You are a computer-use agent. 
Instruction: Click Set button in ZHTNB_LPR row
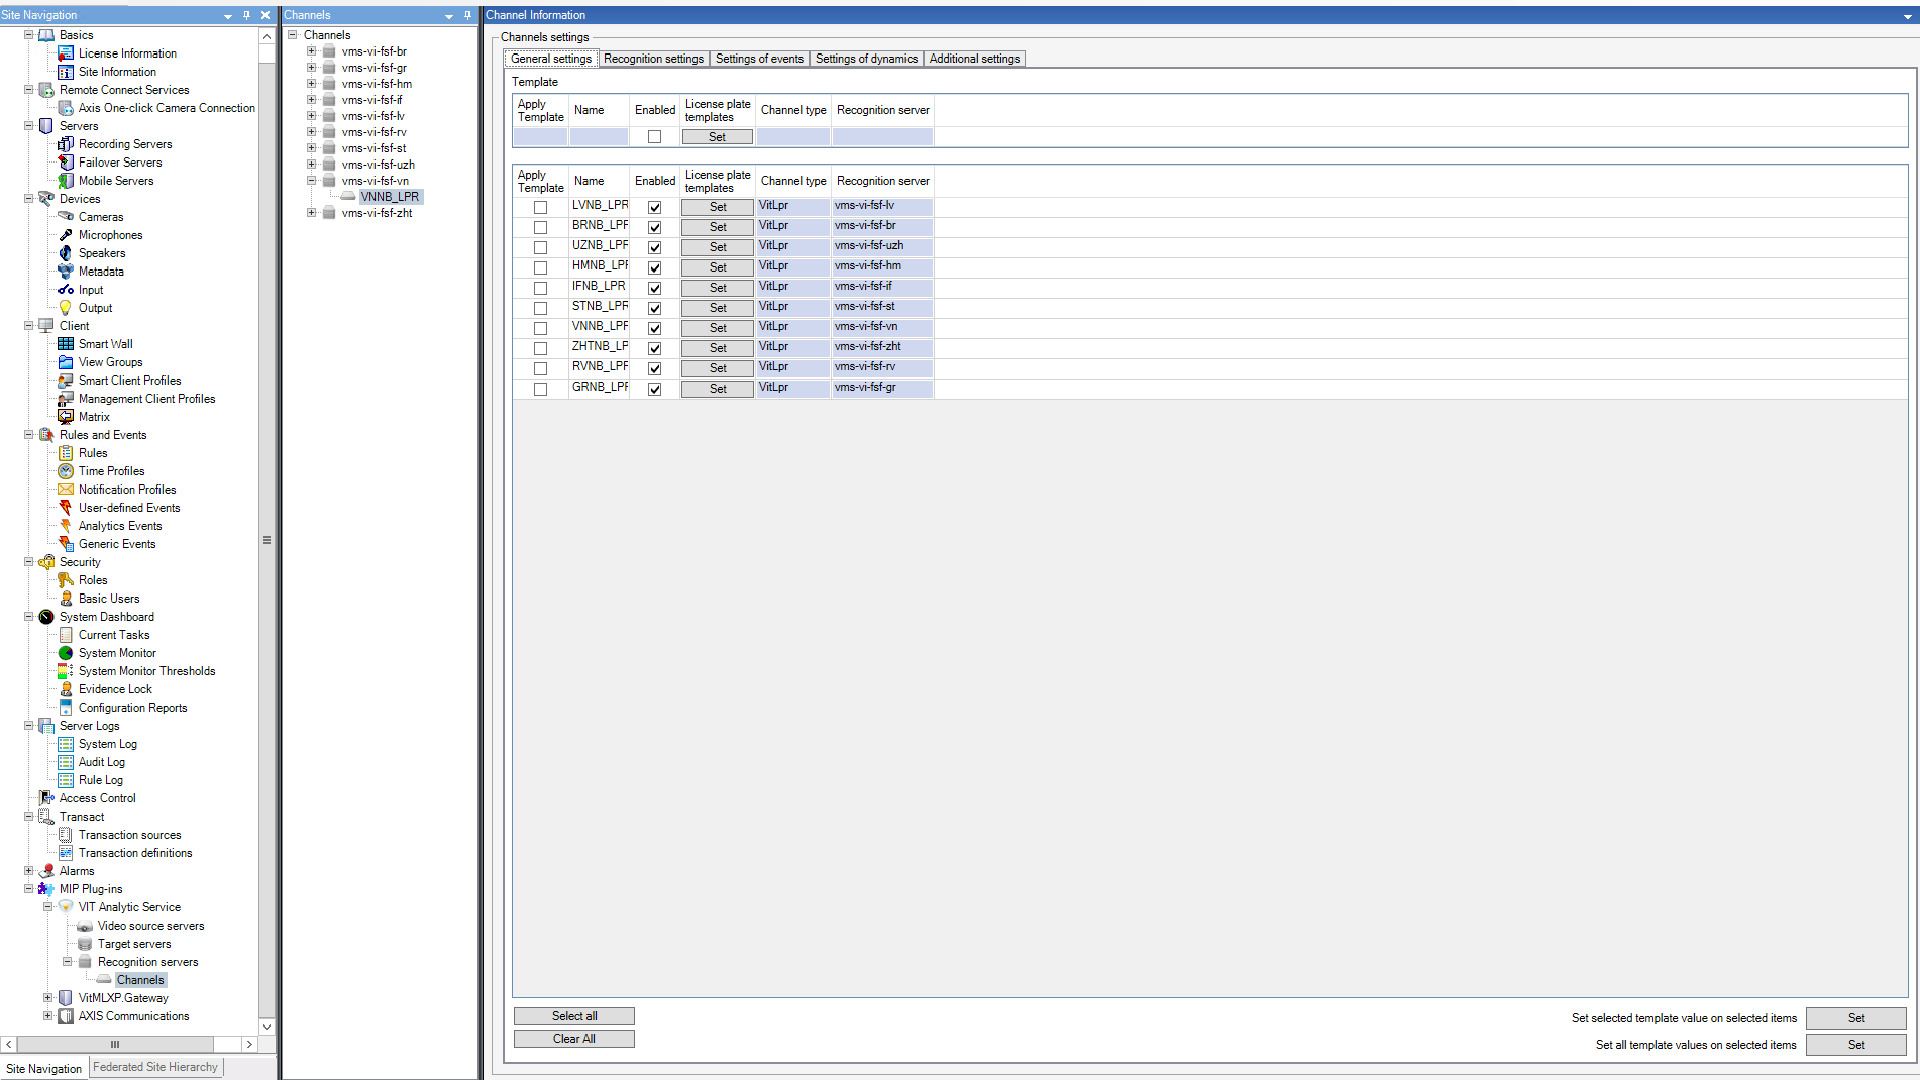pos(718,348)
